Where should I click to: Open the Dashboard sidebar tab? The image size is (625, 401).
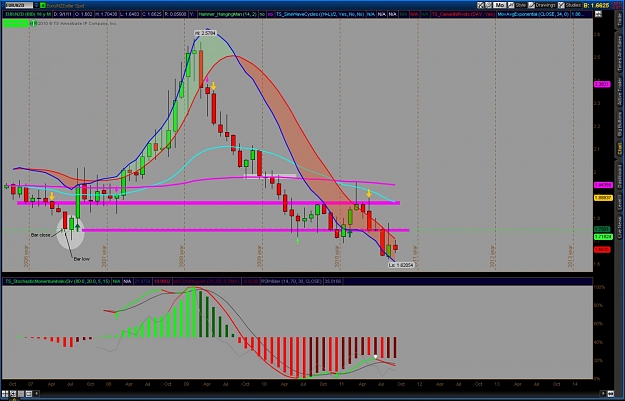click(x=620, y=177)
